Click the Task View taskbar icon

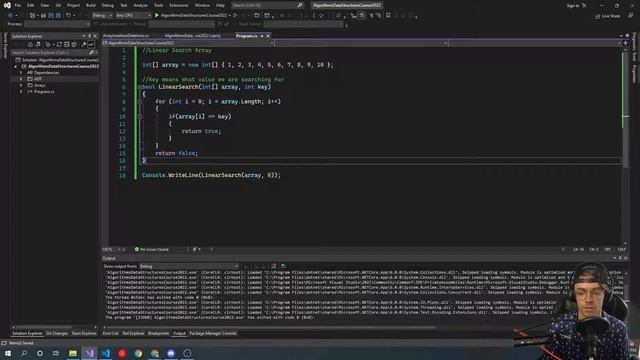coord(56,353)
